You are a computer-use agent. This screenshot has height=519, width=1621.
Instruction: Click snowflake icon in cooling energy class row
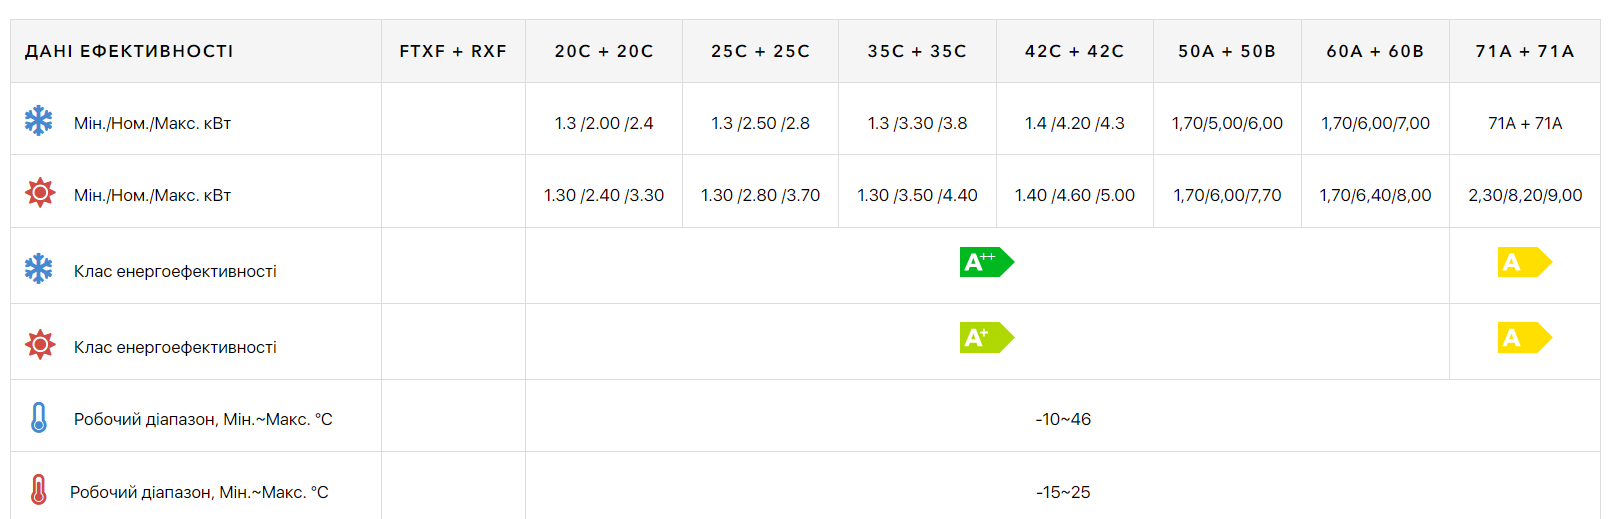(39, 268)
